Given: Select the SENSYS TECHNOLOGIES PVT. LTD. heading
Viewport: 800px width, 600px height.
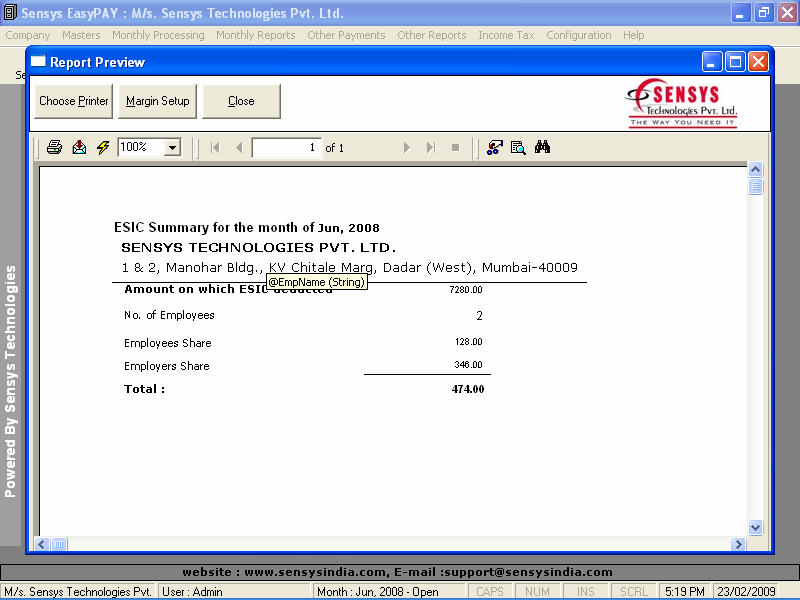Looking at the screenshot, I should click(259, 247).
